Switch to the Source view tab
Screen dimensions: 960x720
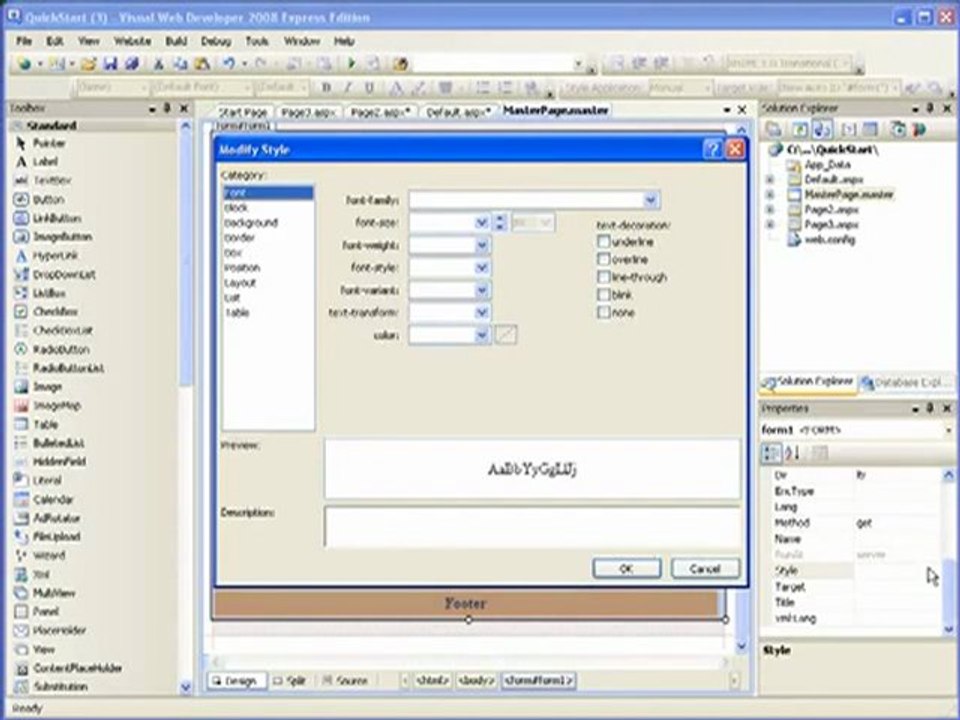pyautogui.click(x=345, y=680)
